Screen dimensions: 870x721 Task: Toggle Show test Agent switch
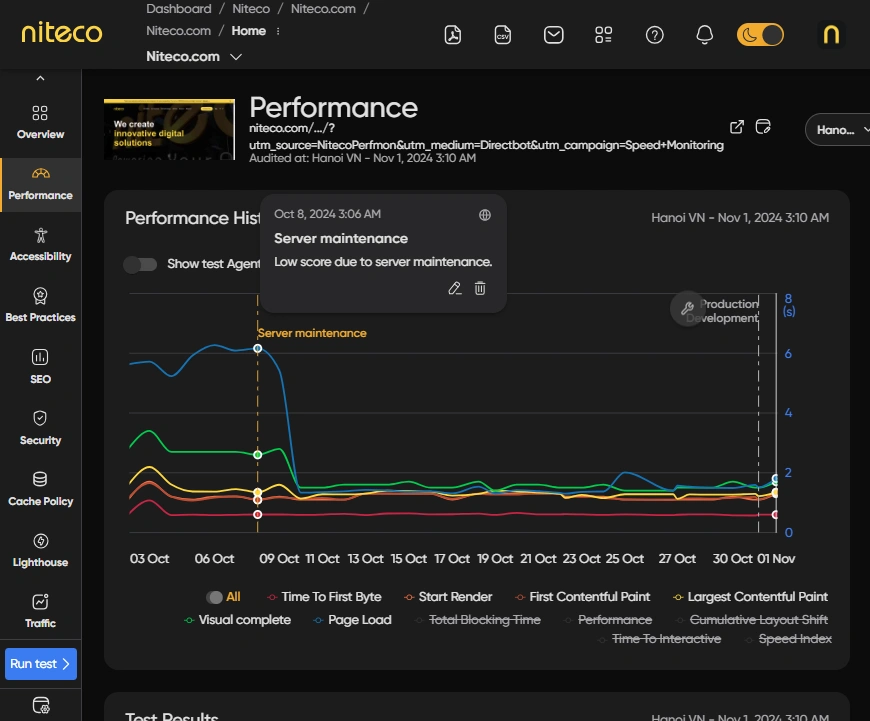tap(140, 264)
